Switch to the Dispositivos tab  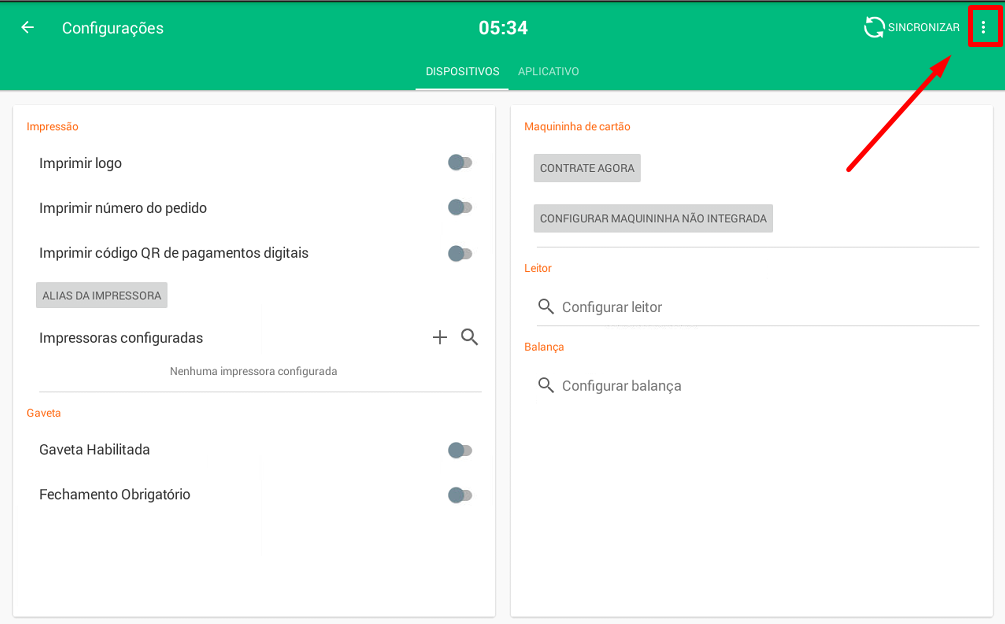point(462,71)
